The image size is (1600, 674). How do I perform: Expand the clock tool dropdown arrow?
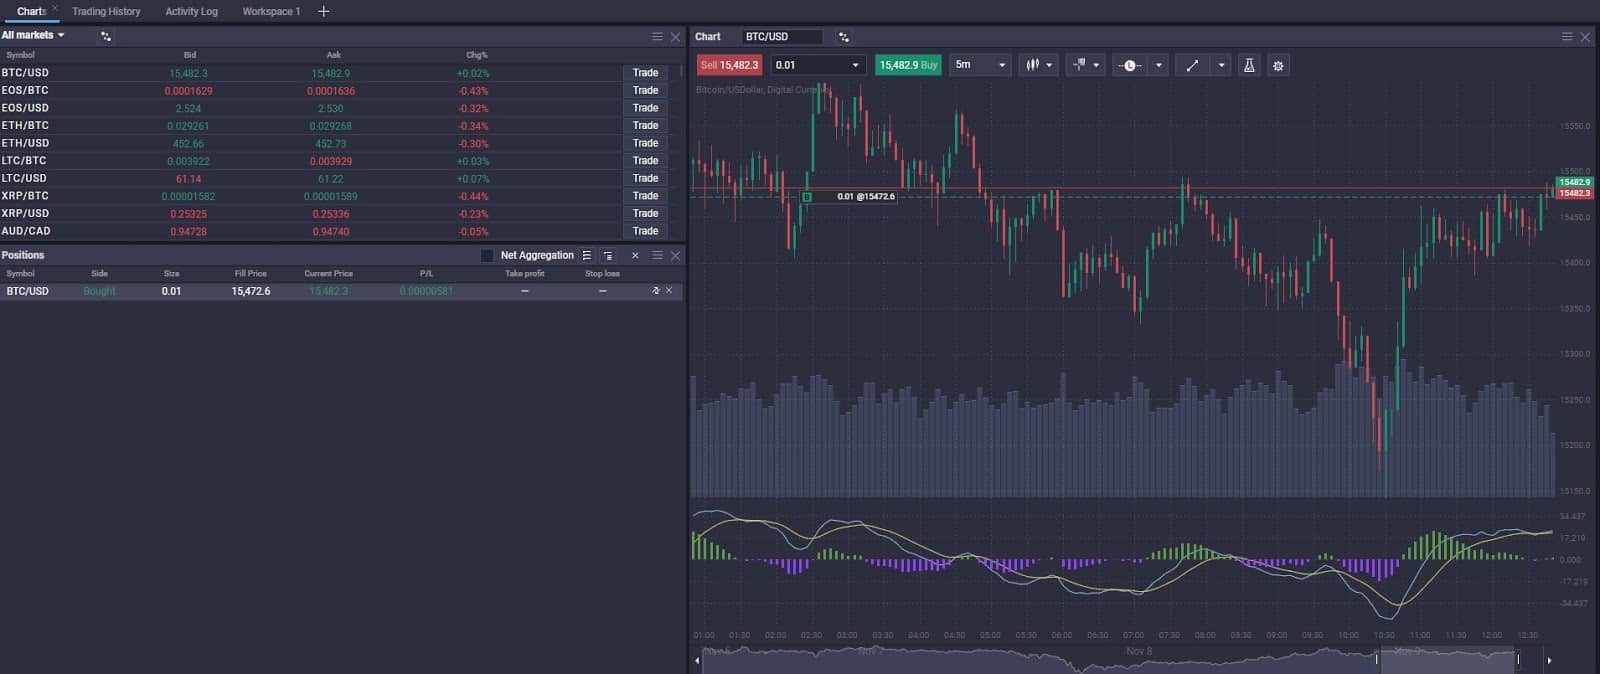[1159, 65]
